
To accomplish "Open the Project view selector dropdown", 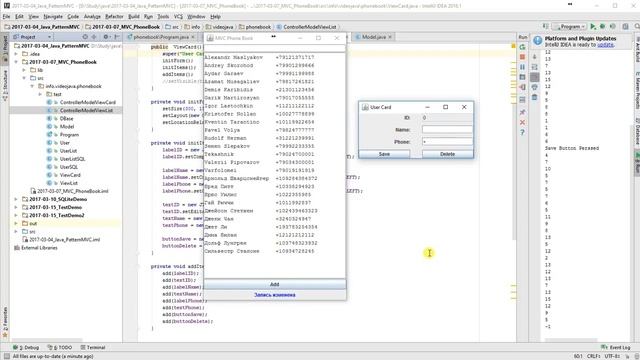I will coord(32,37).
